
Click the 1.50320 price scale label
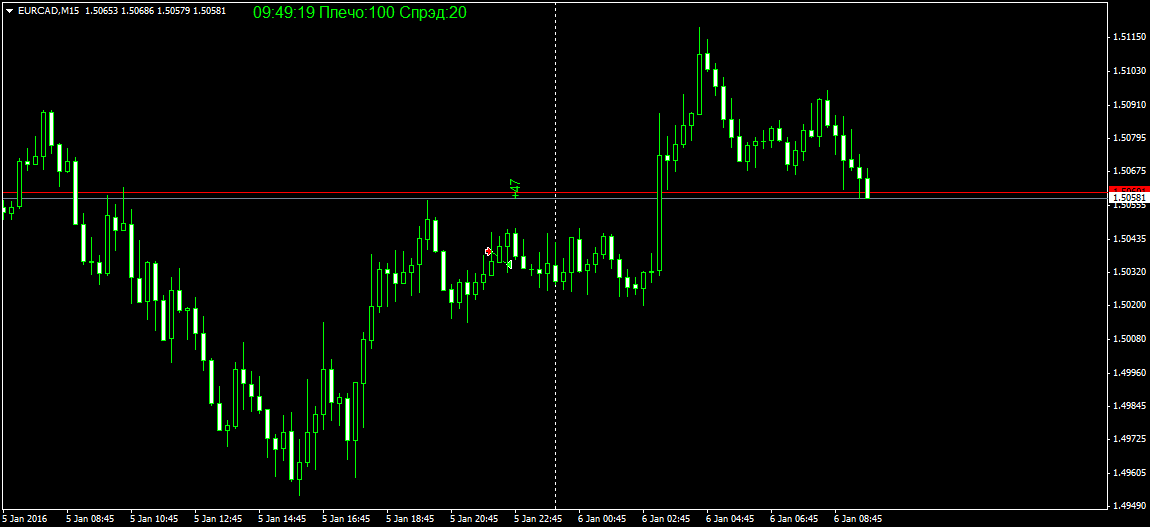point(1129,271)
